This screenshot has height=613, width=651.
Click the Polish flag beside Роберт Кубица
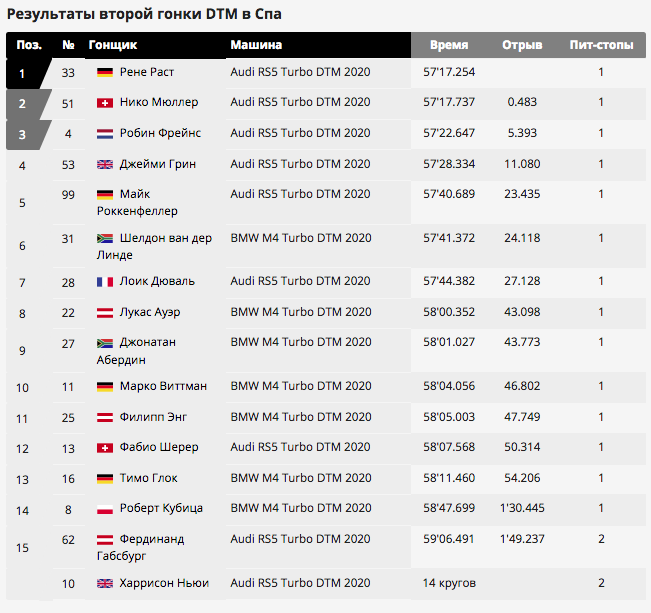pos(105,509)
